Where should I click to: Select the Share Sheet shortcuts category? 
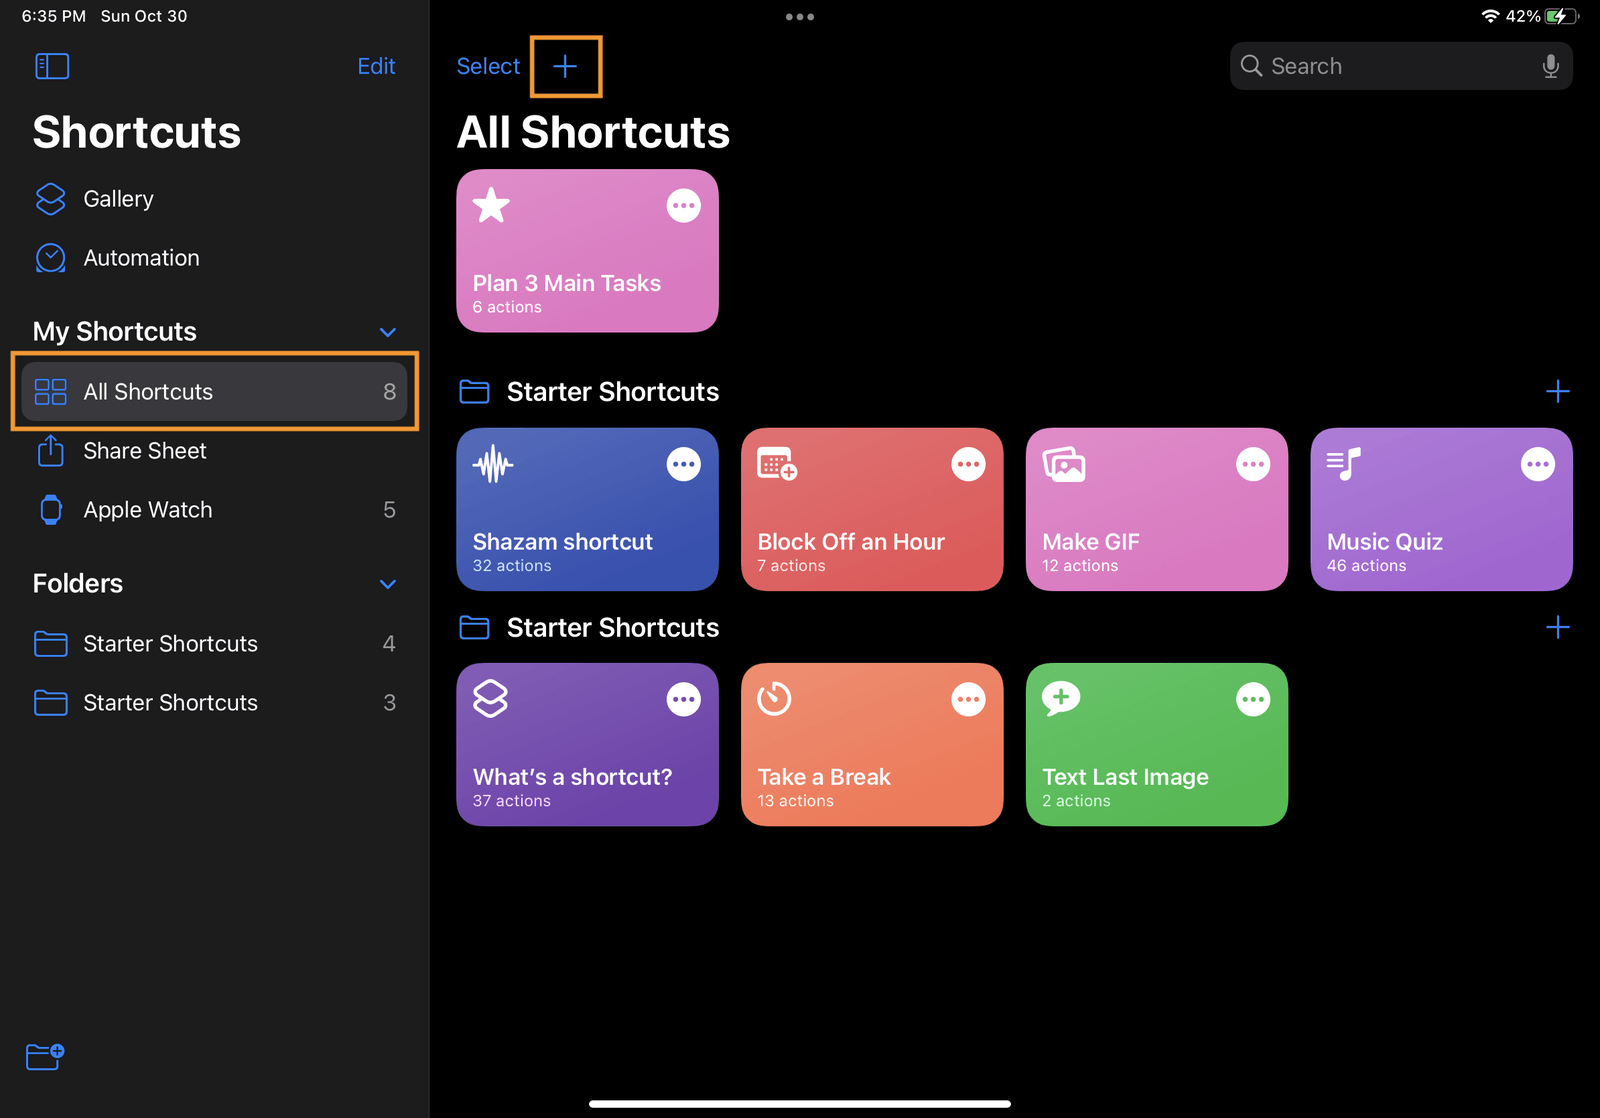pos(144,451)
